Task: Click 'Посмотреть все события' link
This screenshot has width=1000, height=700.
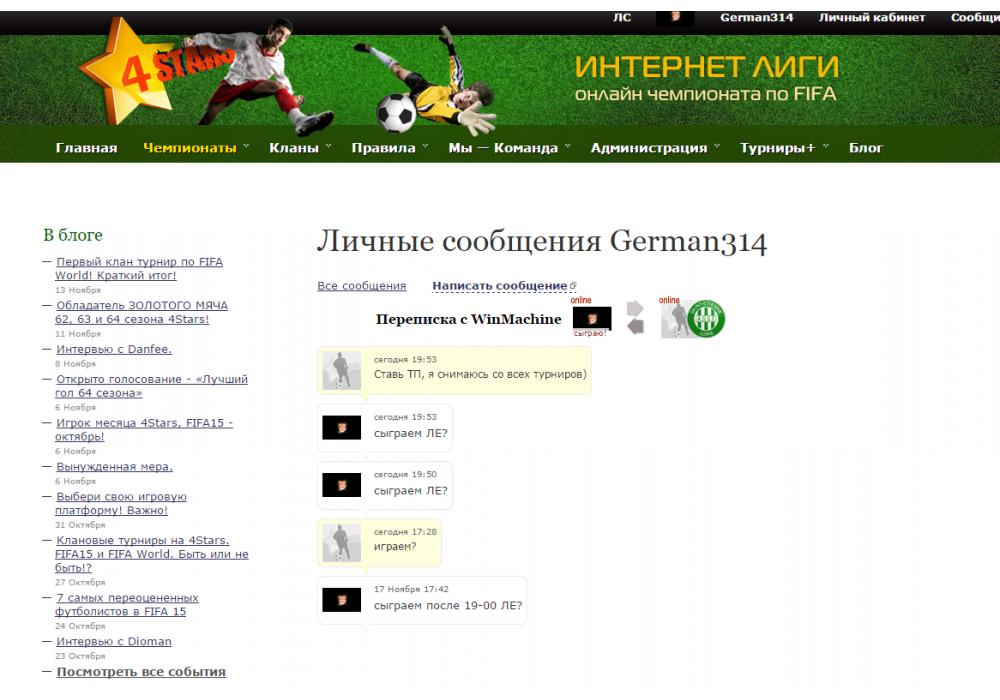Action: tap(141, 671)
